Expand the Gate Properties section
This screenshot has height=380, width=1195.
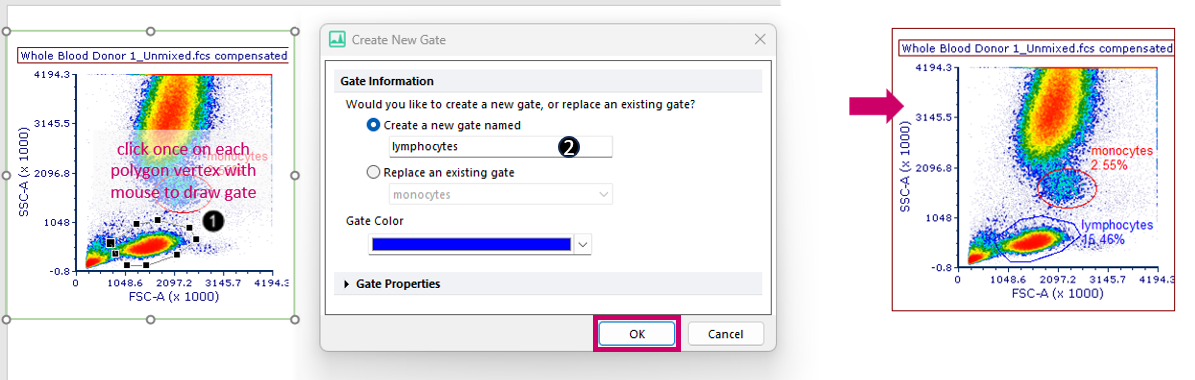(398, 284)
